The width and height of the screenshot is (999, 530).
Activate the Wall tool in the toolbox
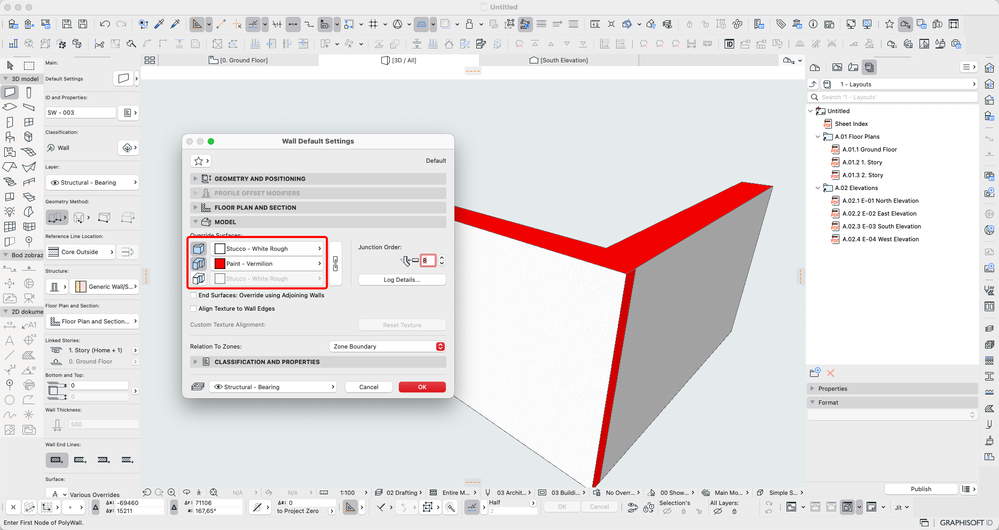(x=10, y=92)
